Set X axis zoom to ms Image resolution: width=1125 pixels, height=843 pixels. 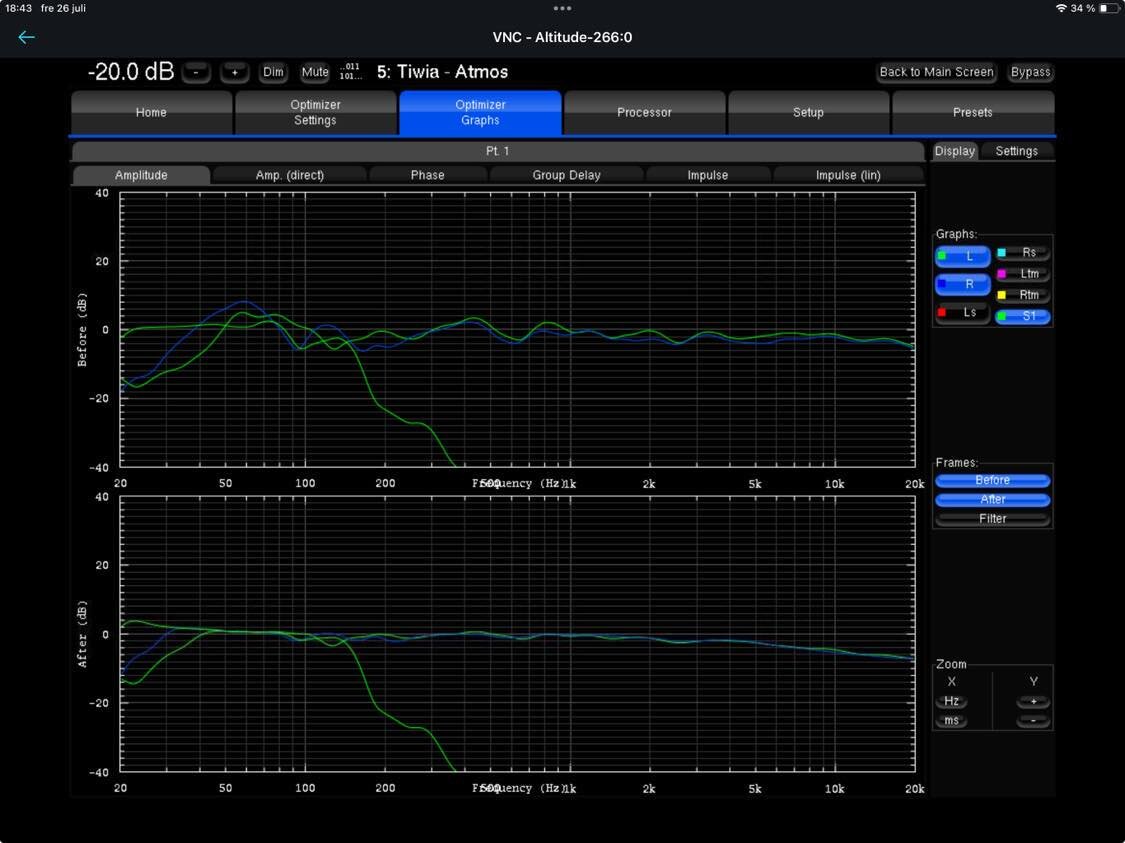click(x=951, y=721)
